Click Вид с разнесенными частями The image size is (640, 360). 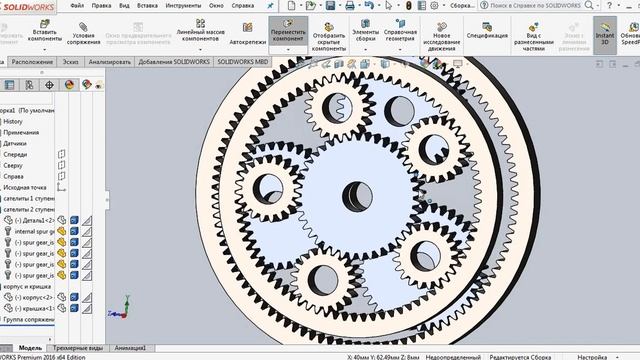point(533,36)
